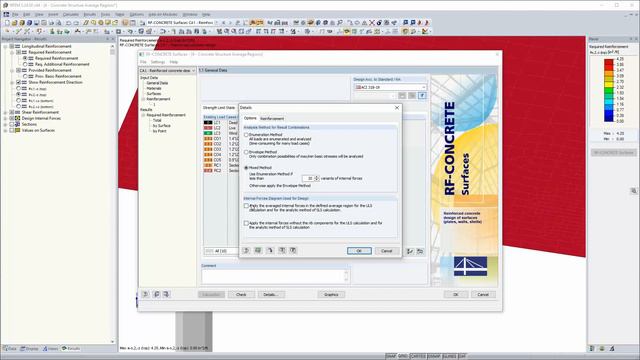This screenshot has width=640, height=360.
Task: Open Results tab at bottom of navigator
Action: click(x=71, y=349)
